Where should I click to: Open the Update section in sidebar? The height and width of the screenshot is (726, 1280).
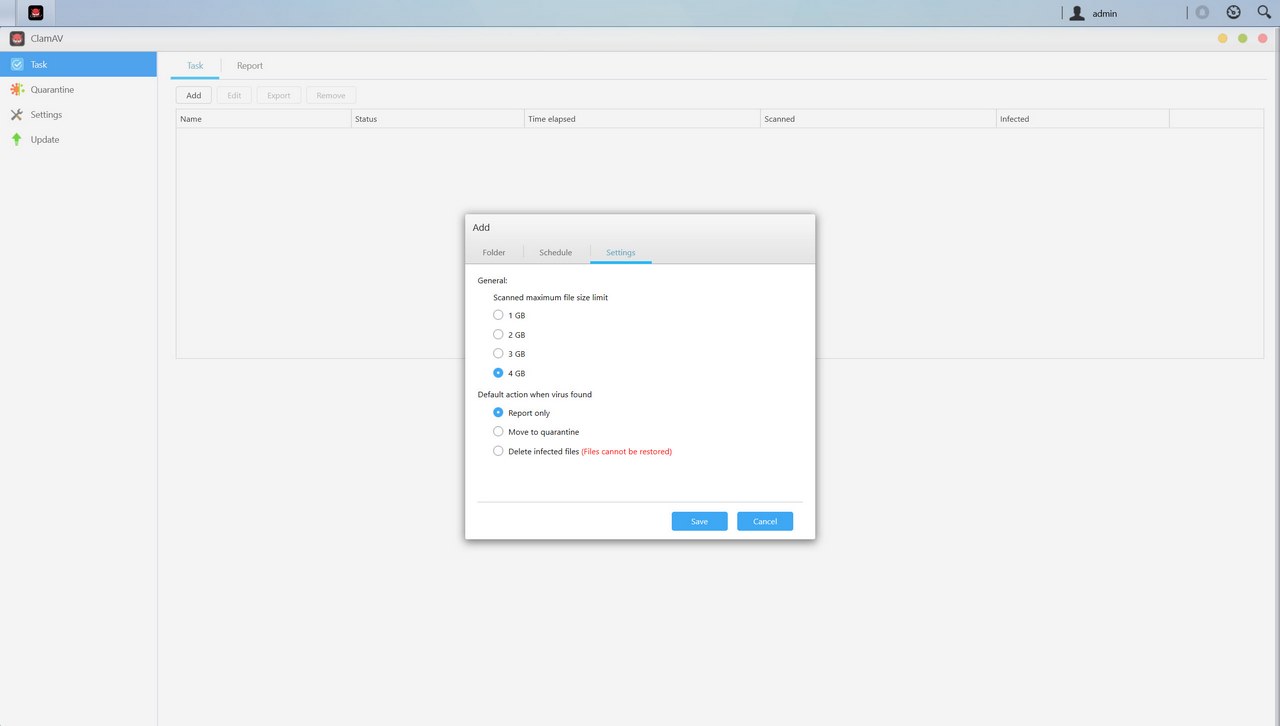click(78, 139)
